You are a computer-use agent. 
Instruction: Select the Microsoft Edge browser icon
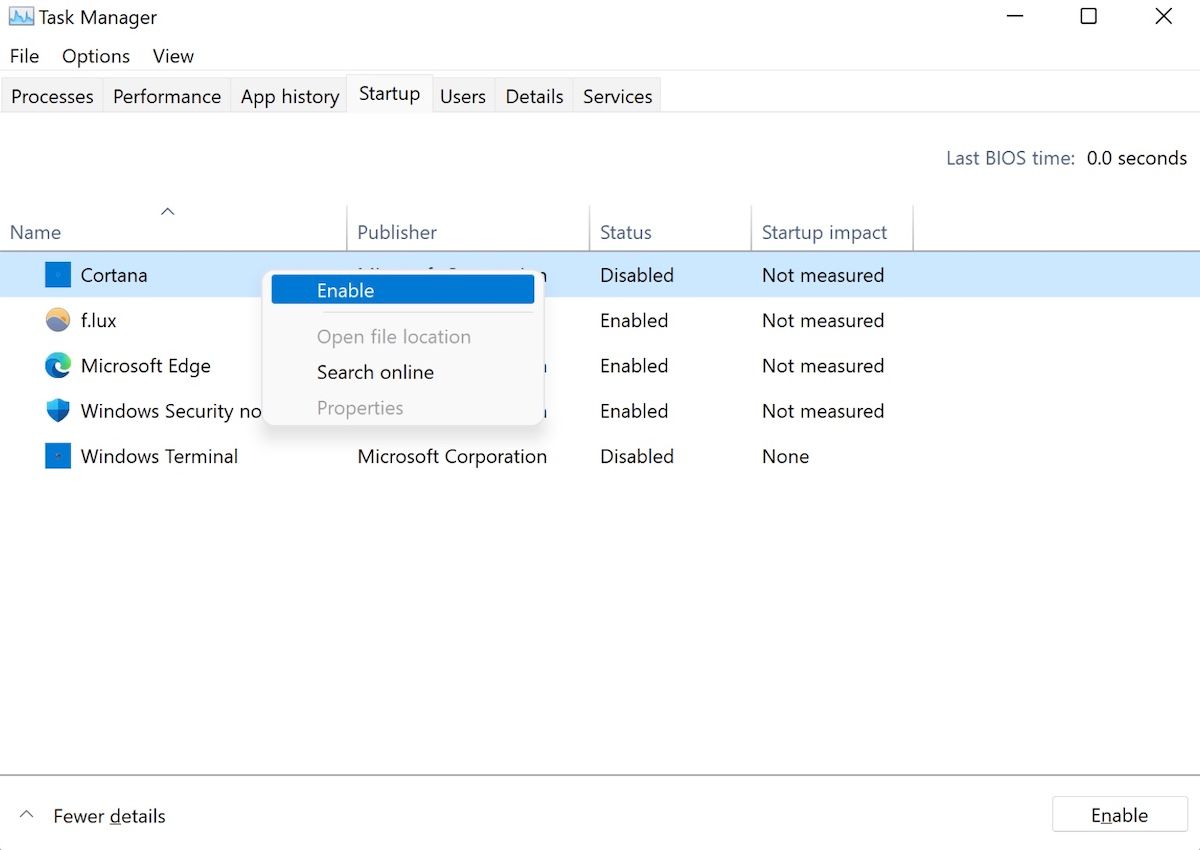(x=56, y=365)
